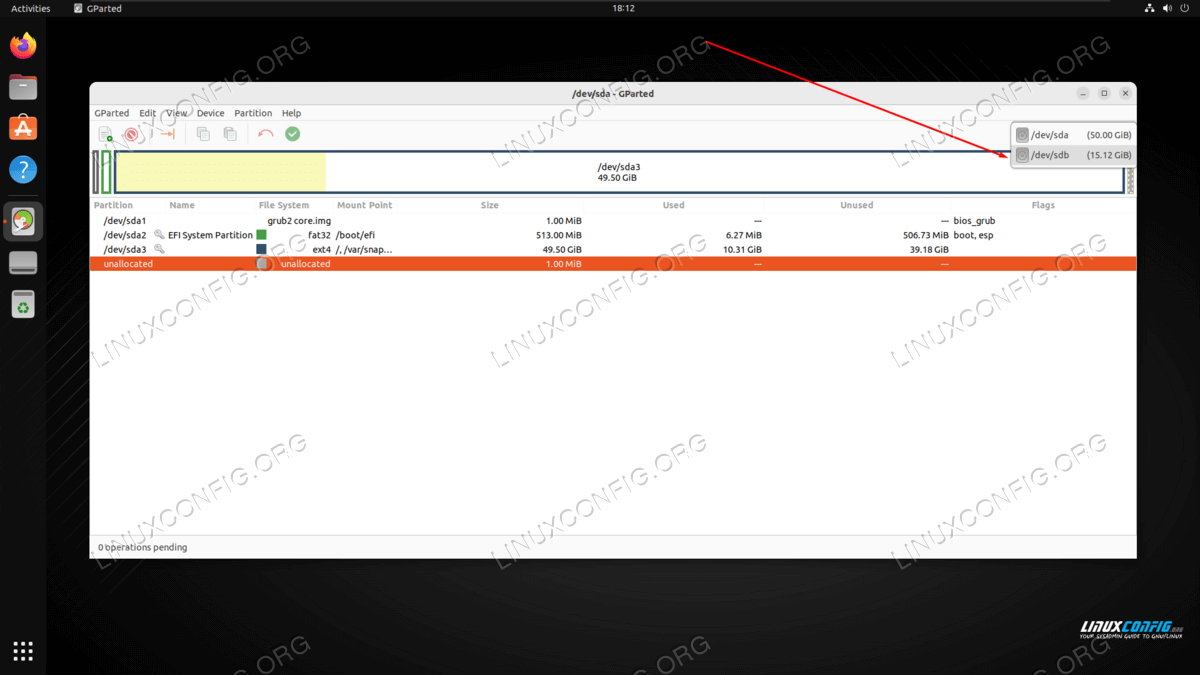Sort by the Used column header

click(674, 205)
